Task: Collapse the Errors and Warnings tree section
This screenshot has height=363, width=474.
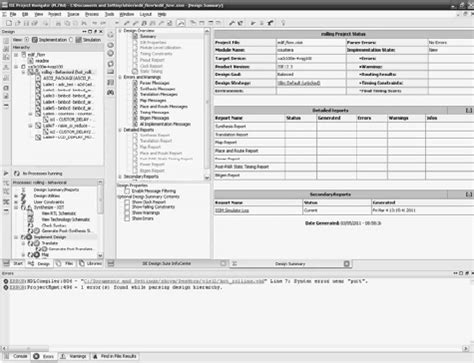Action: [x=120, y=77]
